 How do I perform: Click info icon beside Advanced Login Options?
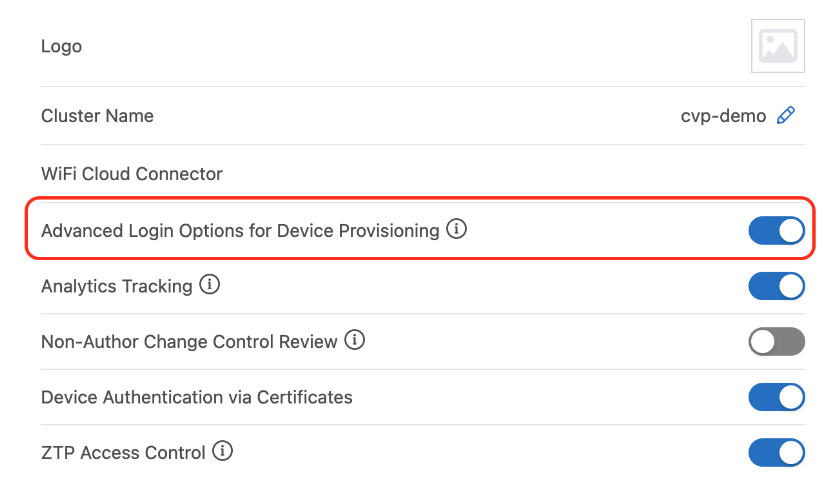pos(457,230)
